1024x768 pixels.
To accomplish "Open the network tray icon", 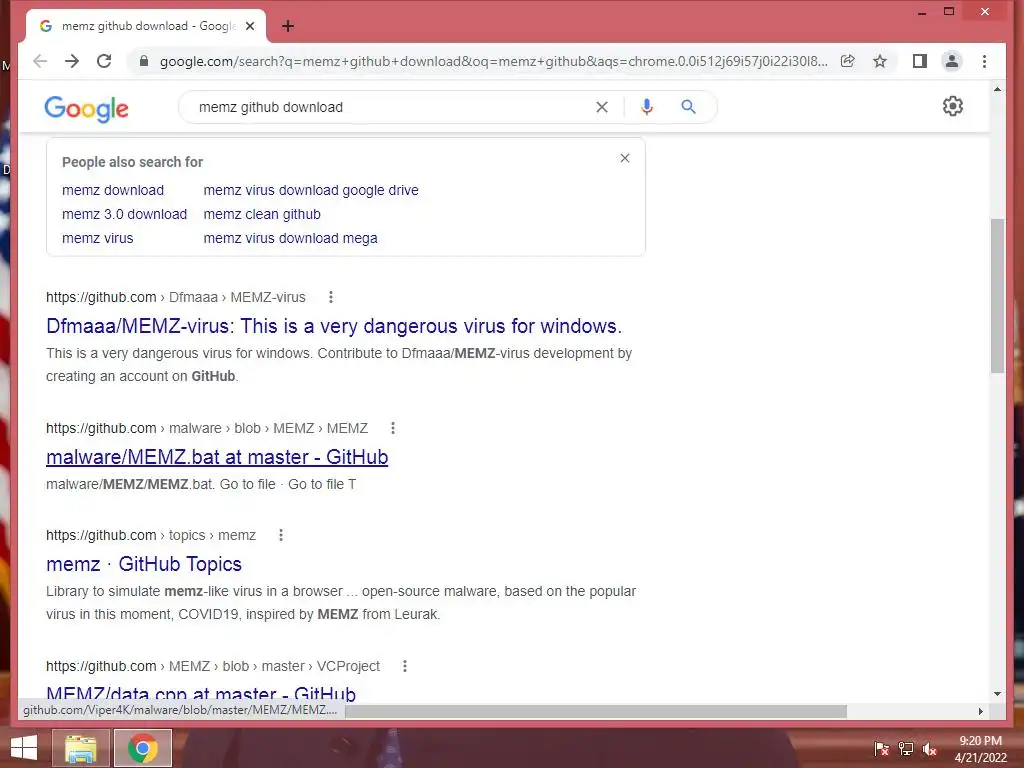I will (906, 749).
